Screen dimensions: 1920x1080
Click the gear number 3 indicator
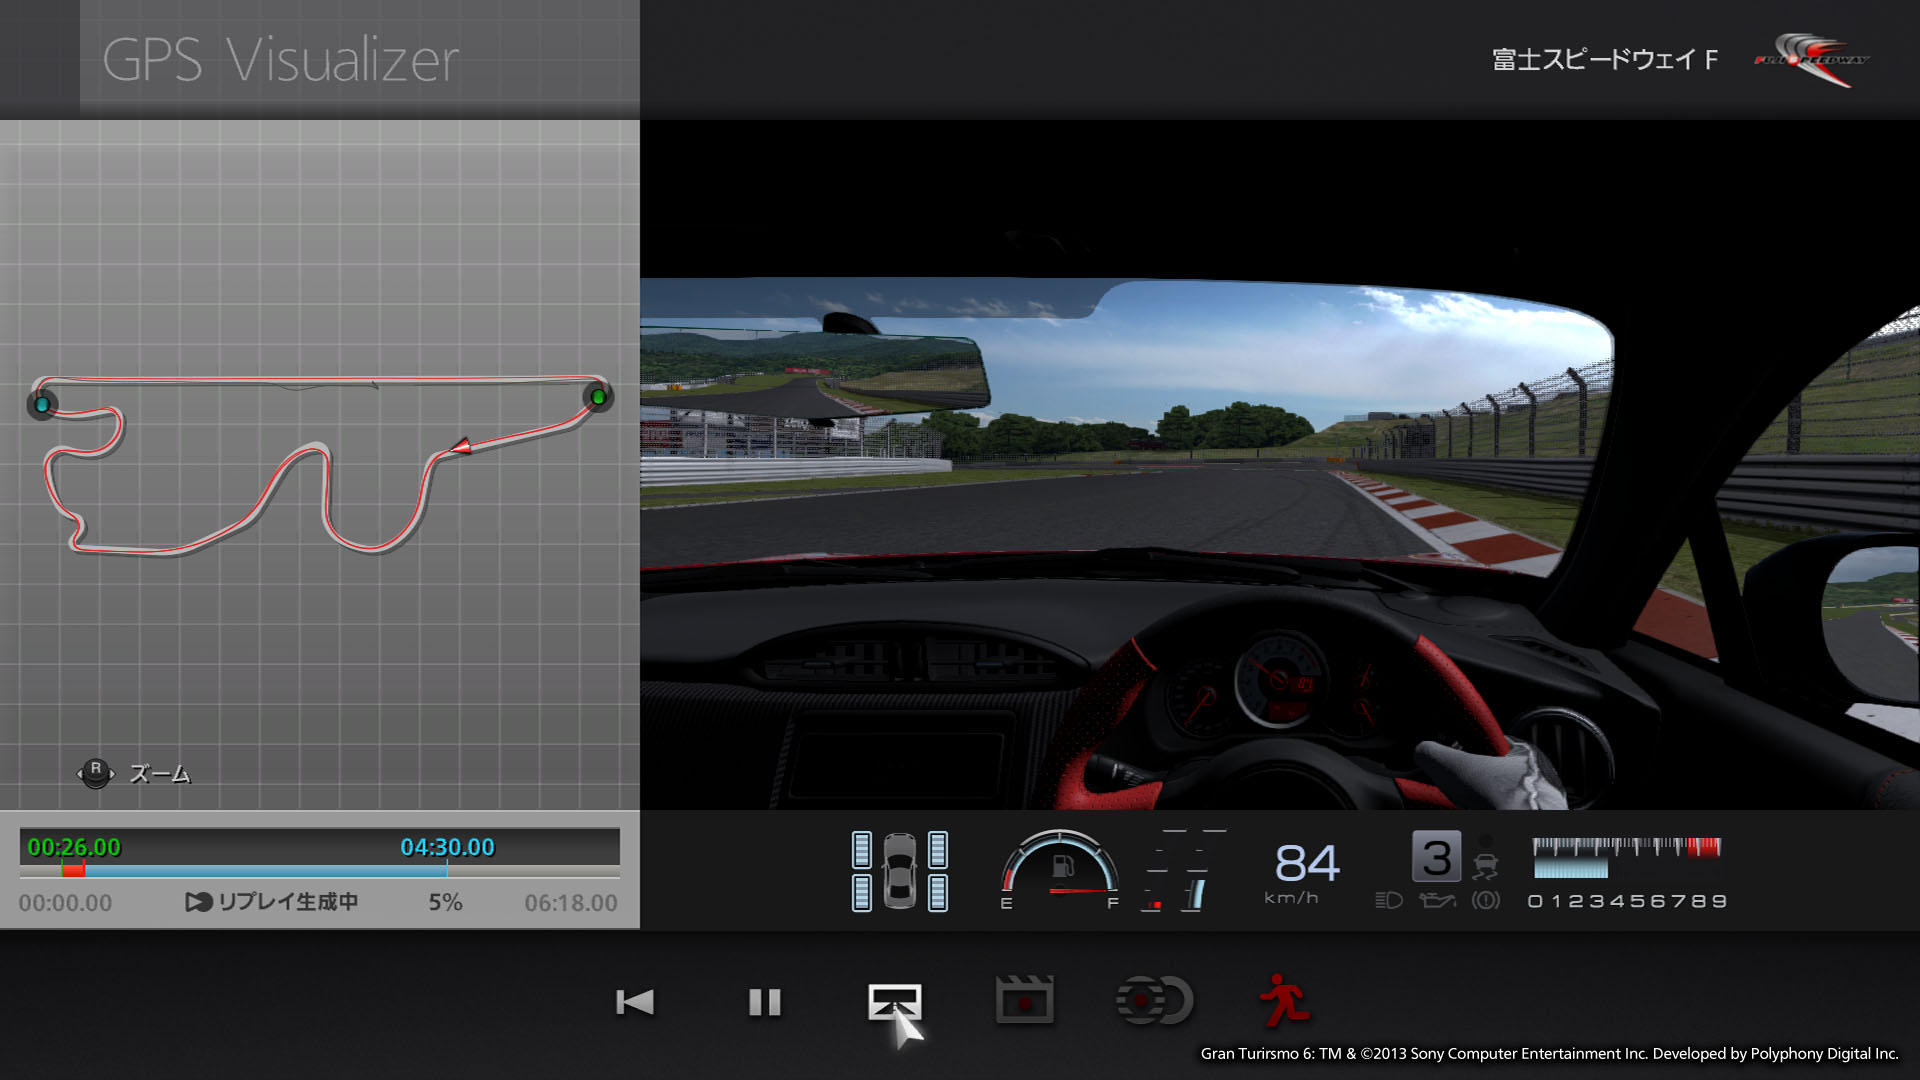click(1436, 857)
